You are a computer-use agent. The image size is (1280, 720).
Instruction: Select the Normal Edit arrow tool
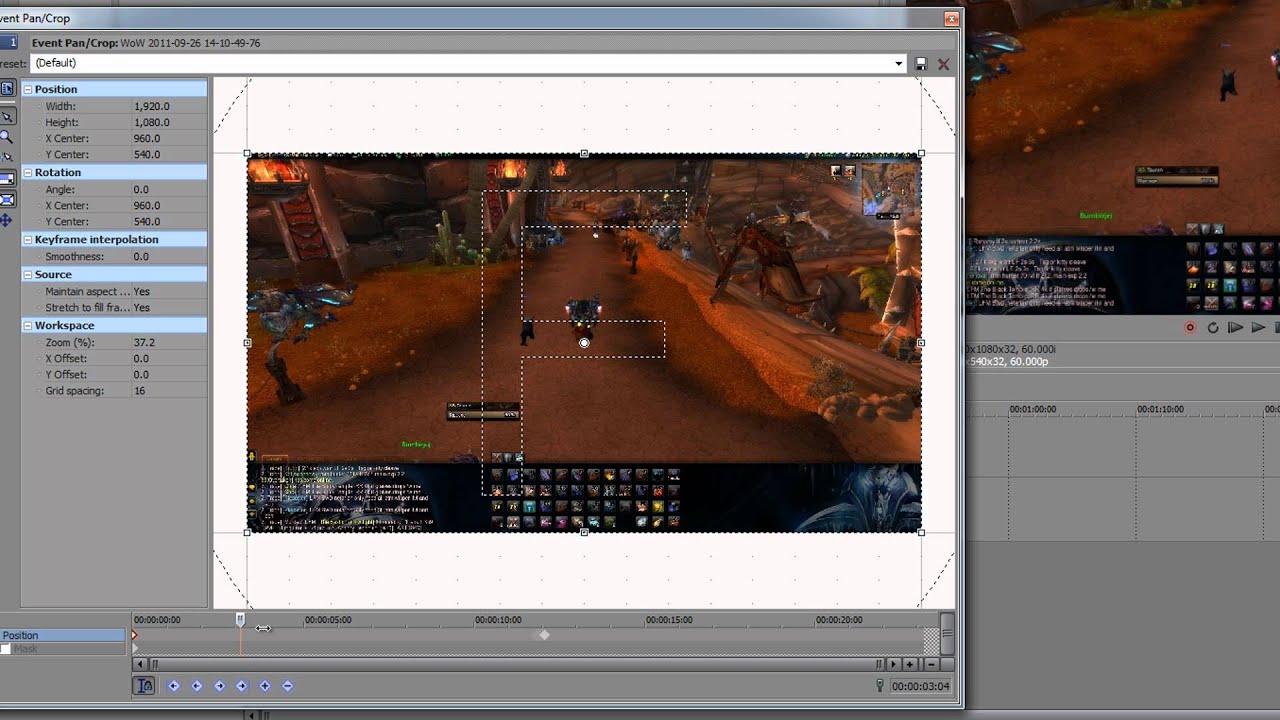[6, 116]
